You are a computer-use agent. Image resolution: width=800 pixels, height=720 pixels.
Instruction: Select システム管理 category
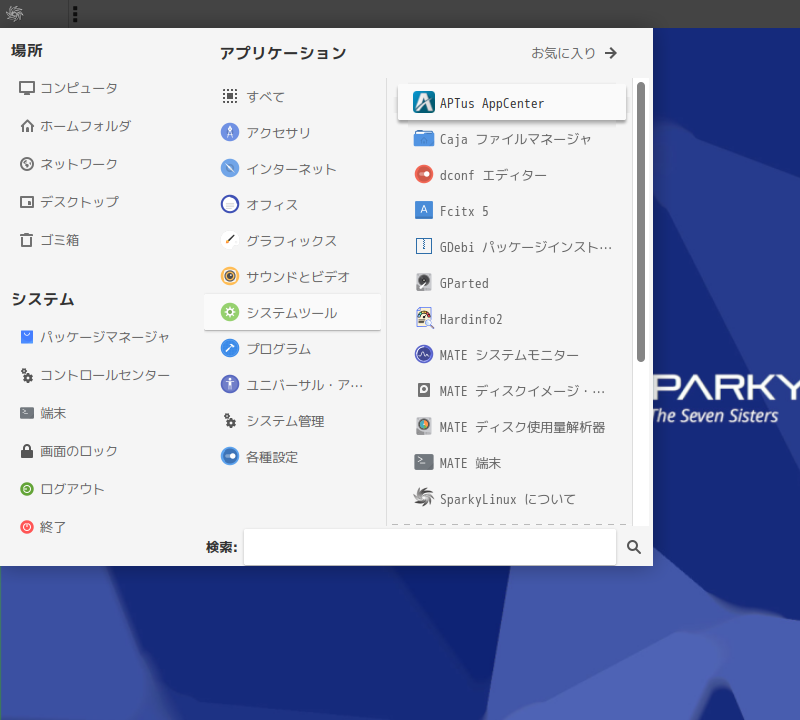tap(292, 420)
